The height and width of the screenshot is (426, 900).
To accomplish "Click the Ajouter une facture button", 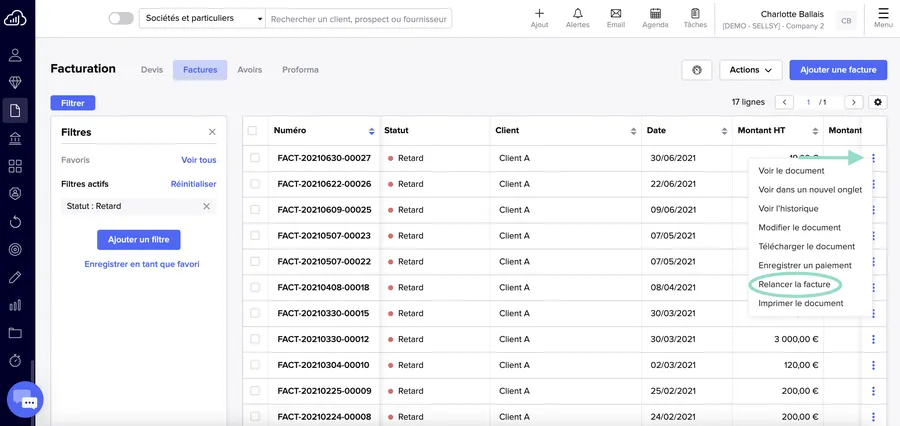I will (838, 70).
